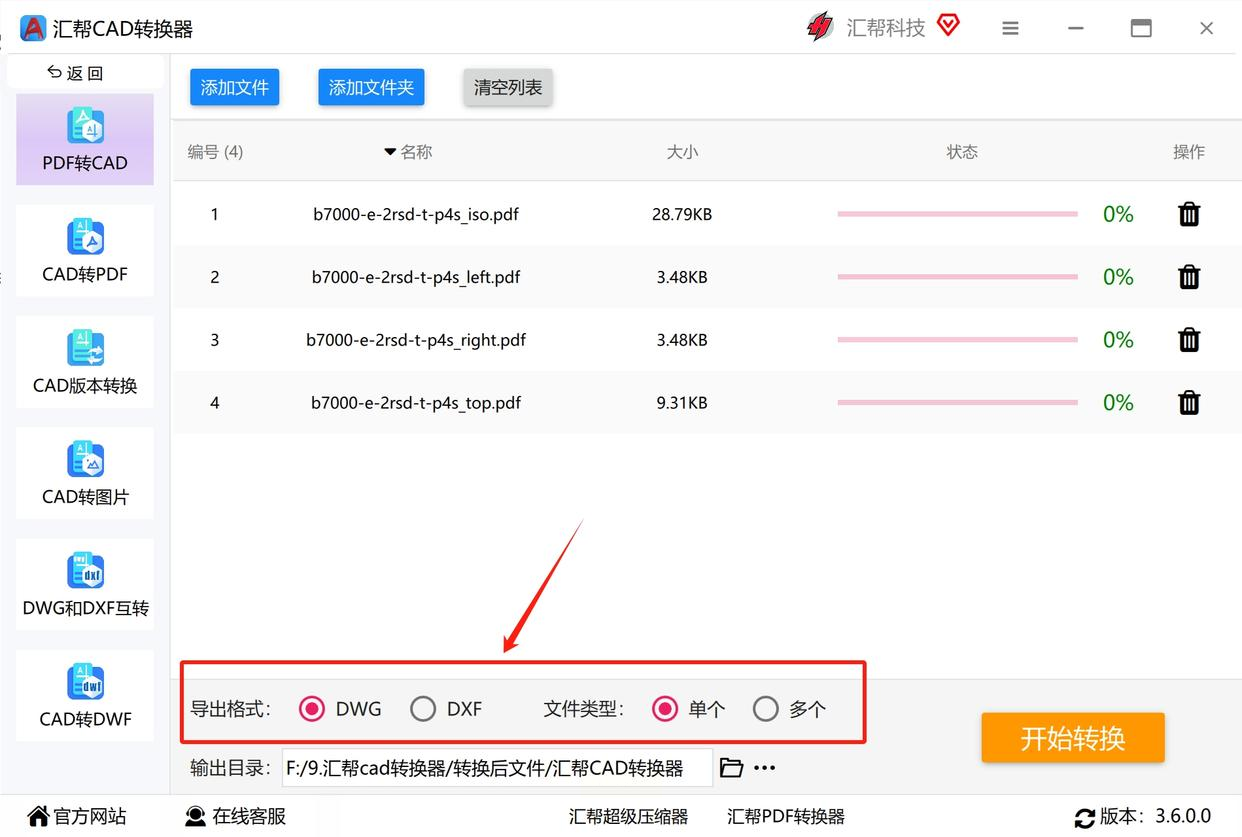
Task: Click the VIP diamond icon
Action: click(x=948, y=25)
